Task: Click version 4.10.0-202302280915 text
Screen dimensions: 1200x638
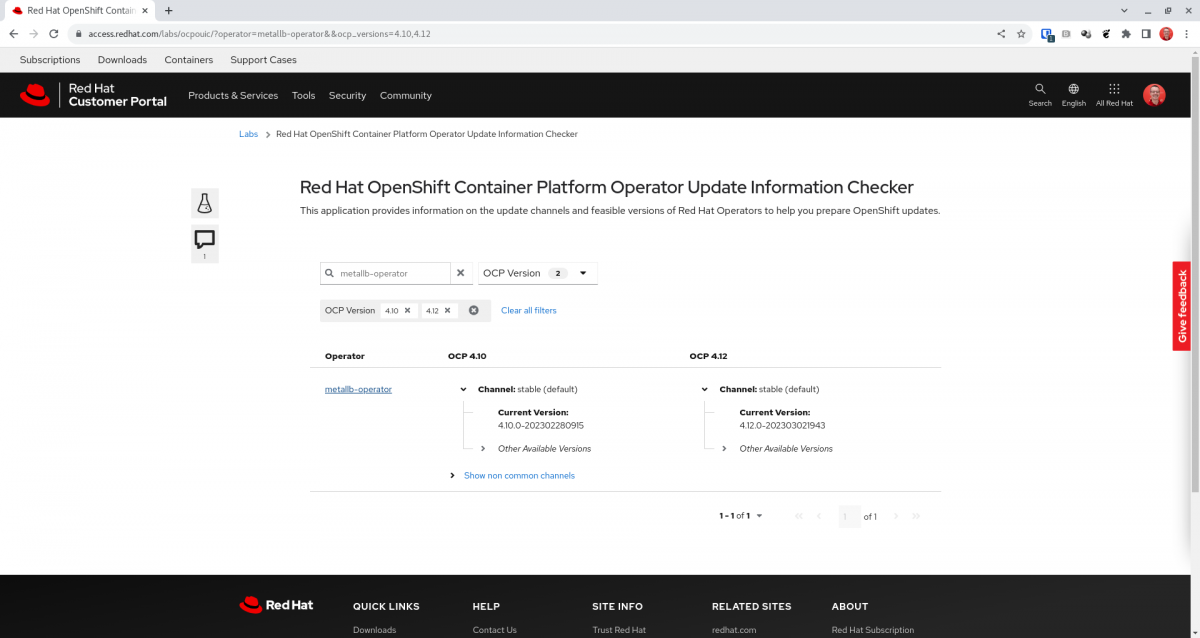Action: (x=540, y=425)
